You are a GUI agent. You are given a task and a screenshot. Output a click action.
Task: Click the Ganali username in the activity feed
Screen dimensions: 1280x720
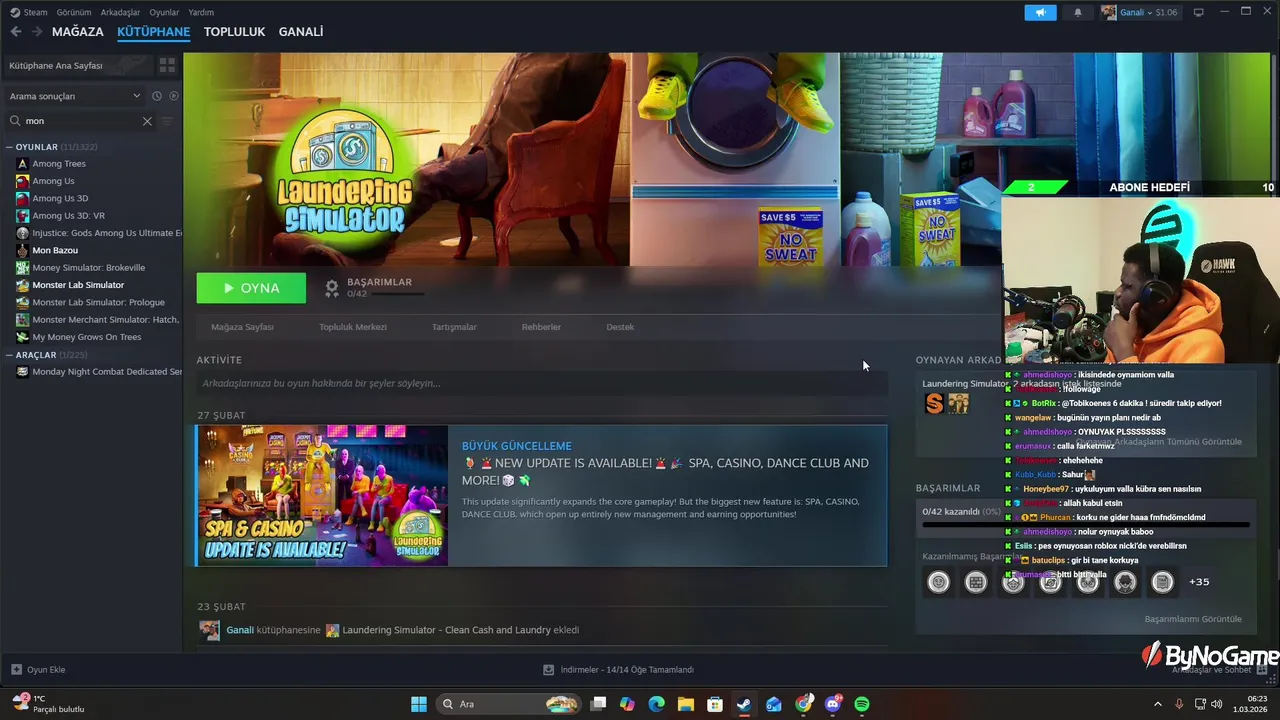(x=240, y=630)
